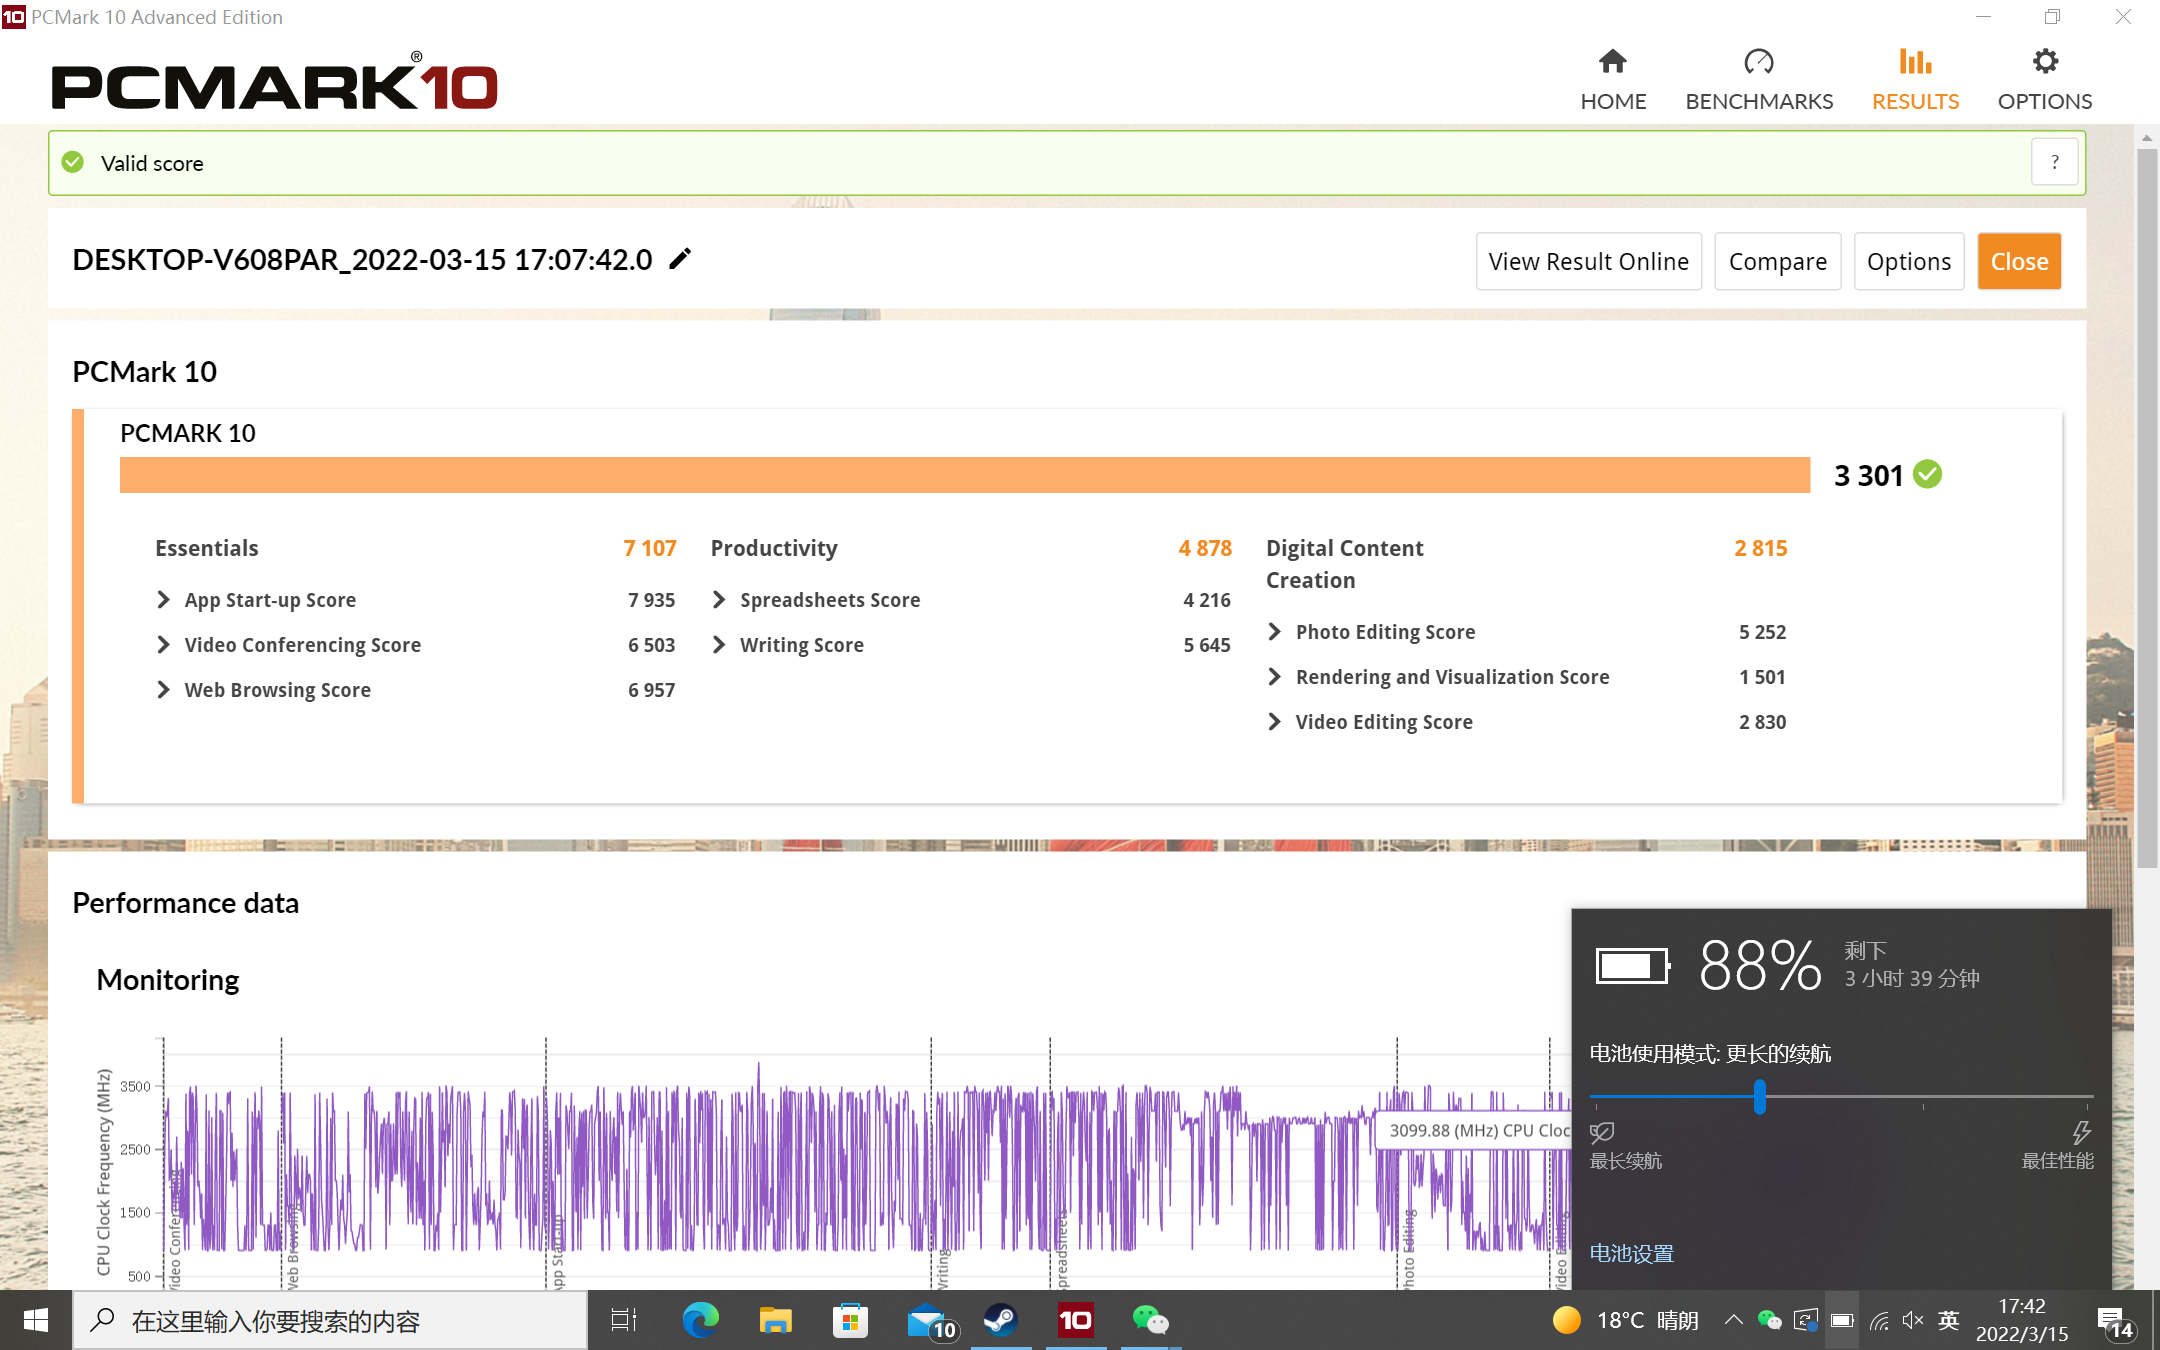Open notification center icon
The height and width of the screenshot is (1350, 2160).
click(2116, 1322)
